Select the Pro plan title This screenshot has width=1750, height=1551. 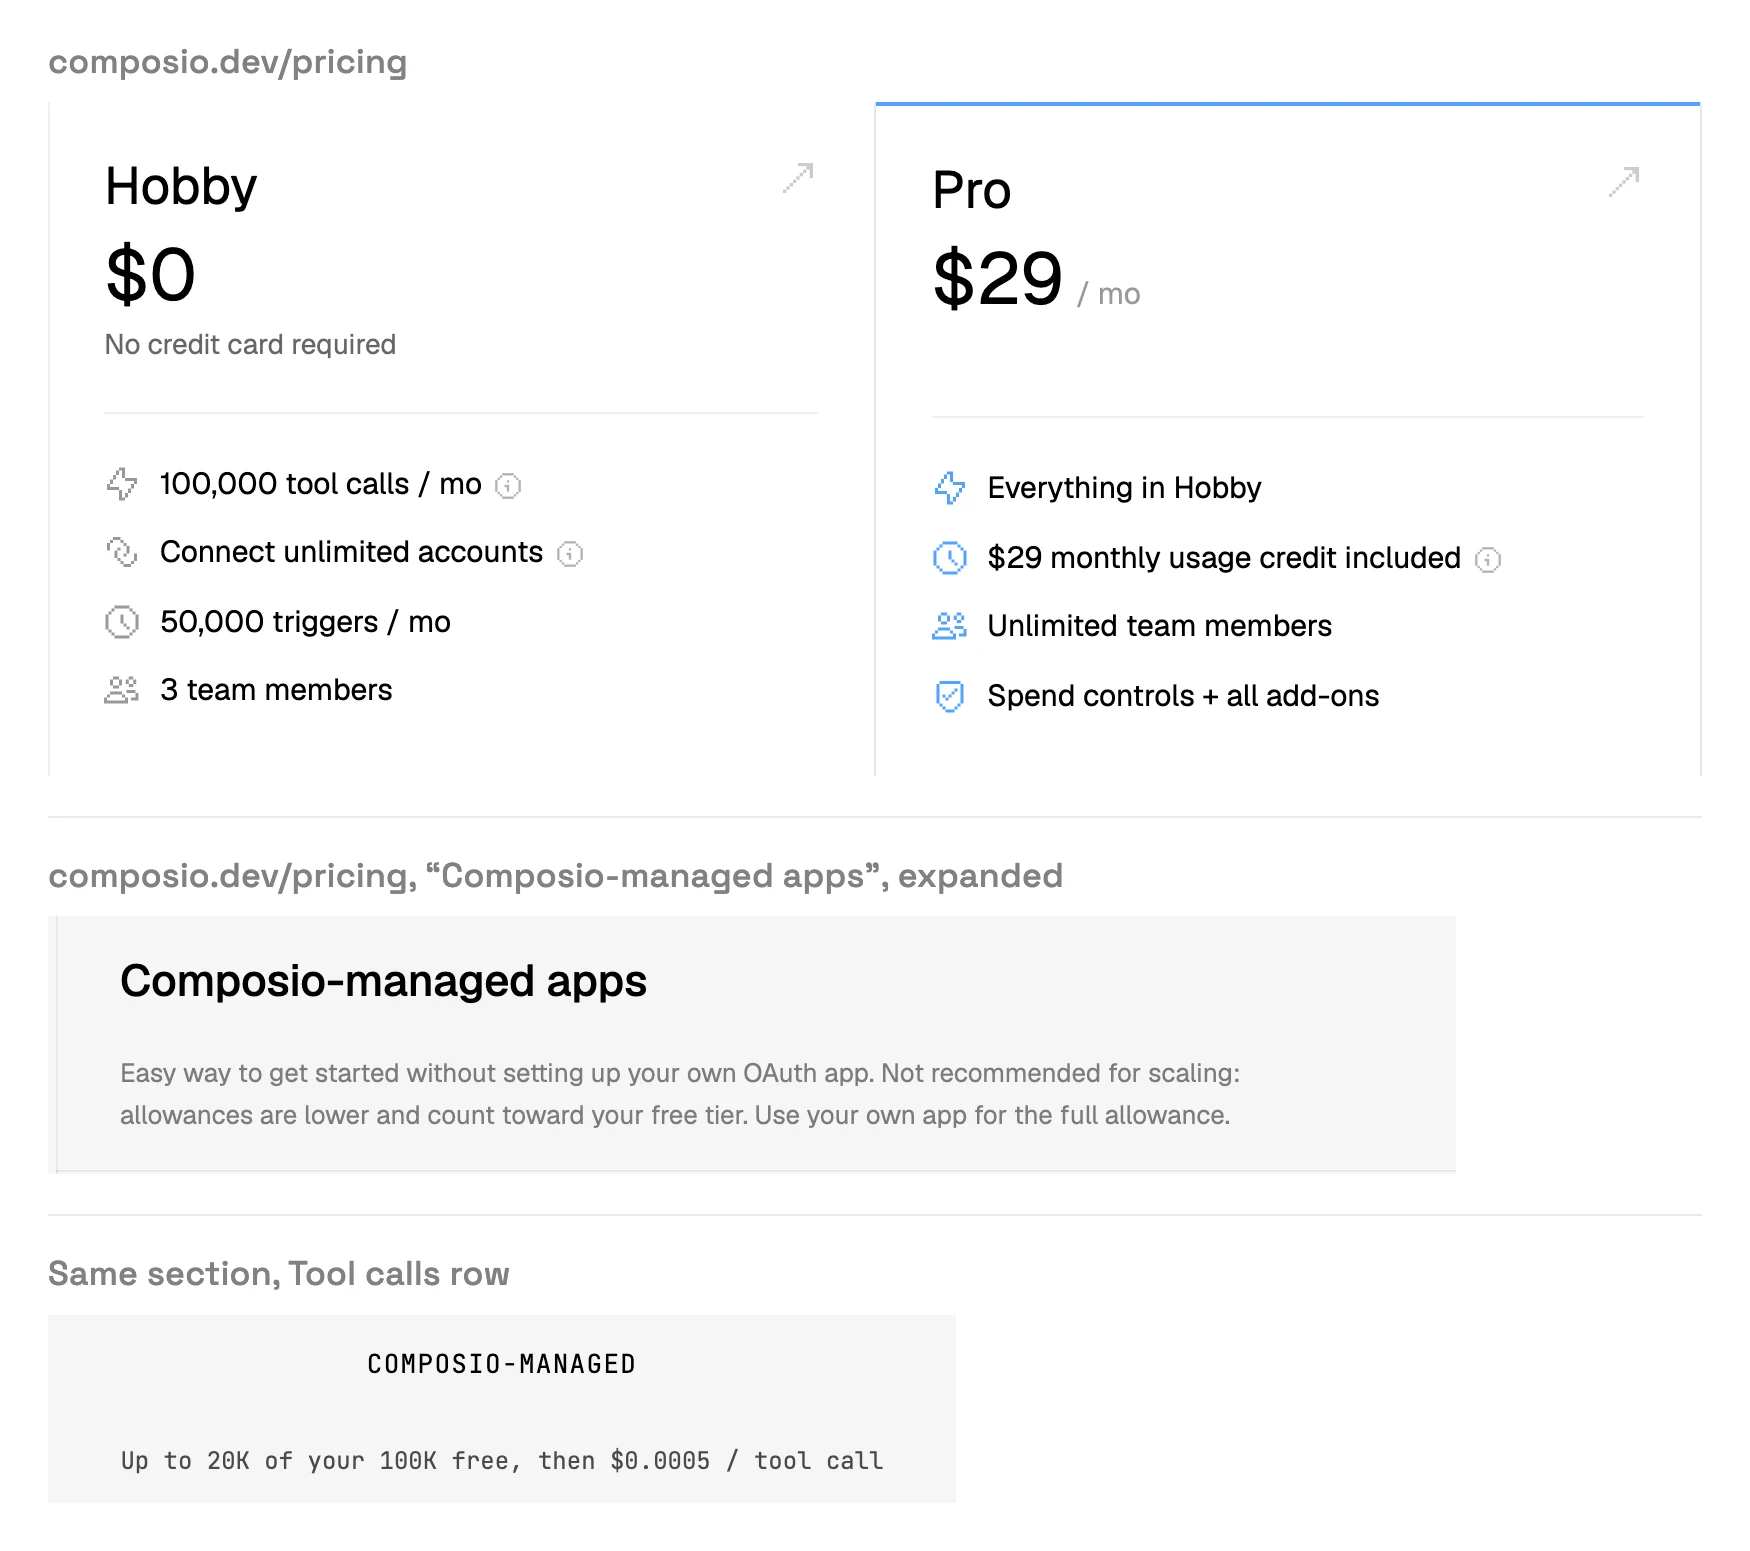pyautogui.click(x=972, y=191)
